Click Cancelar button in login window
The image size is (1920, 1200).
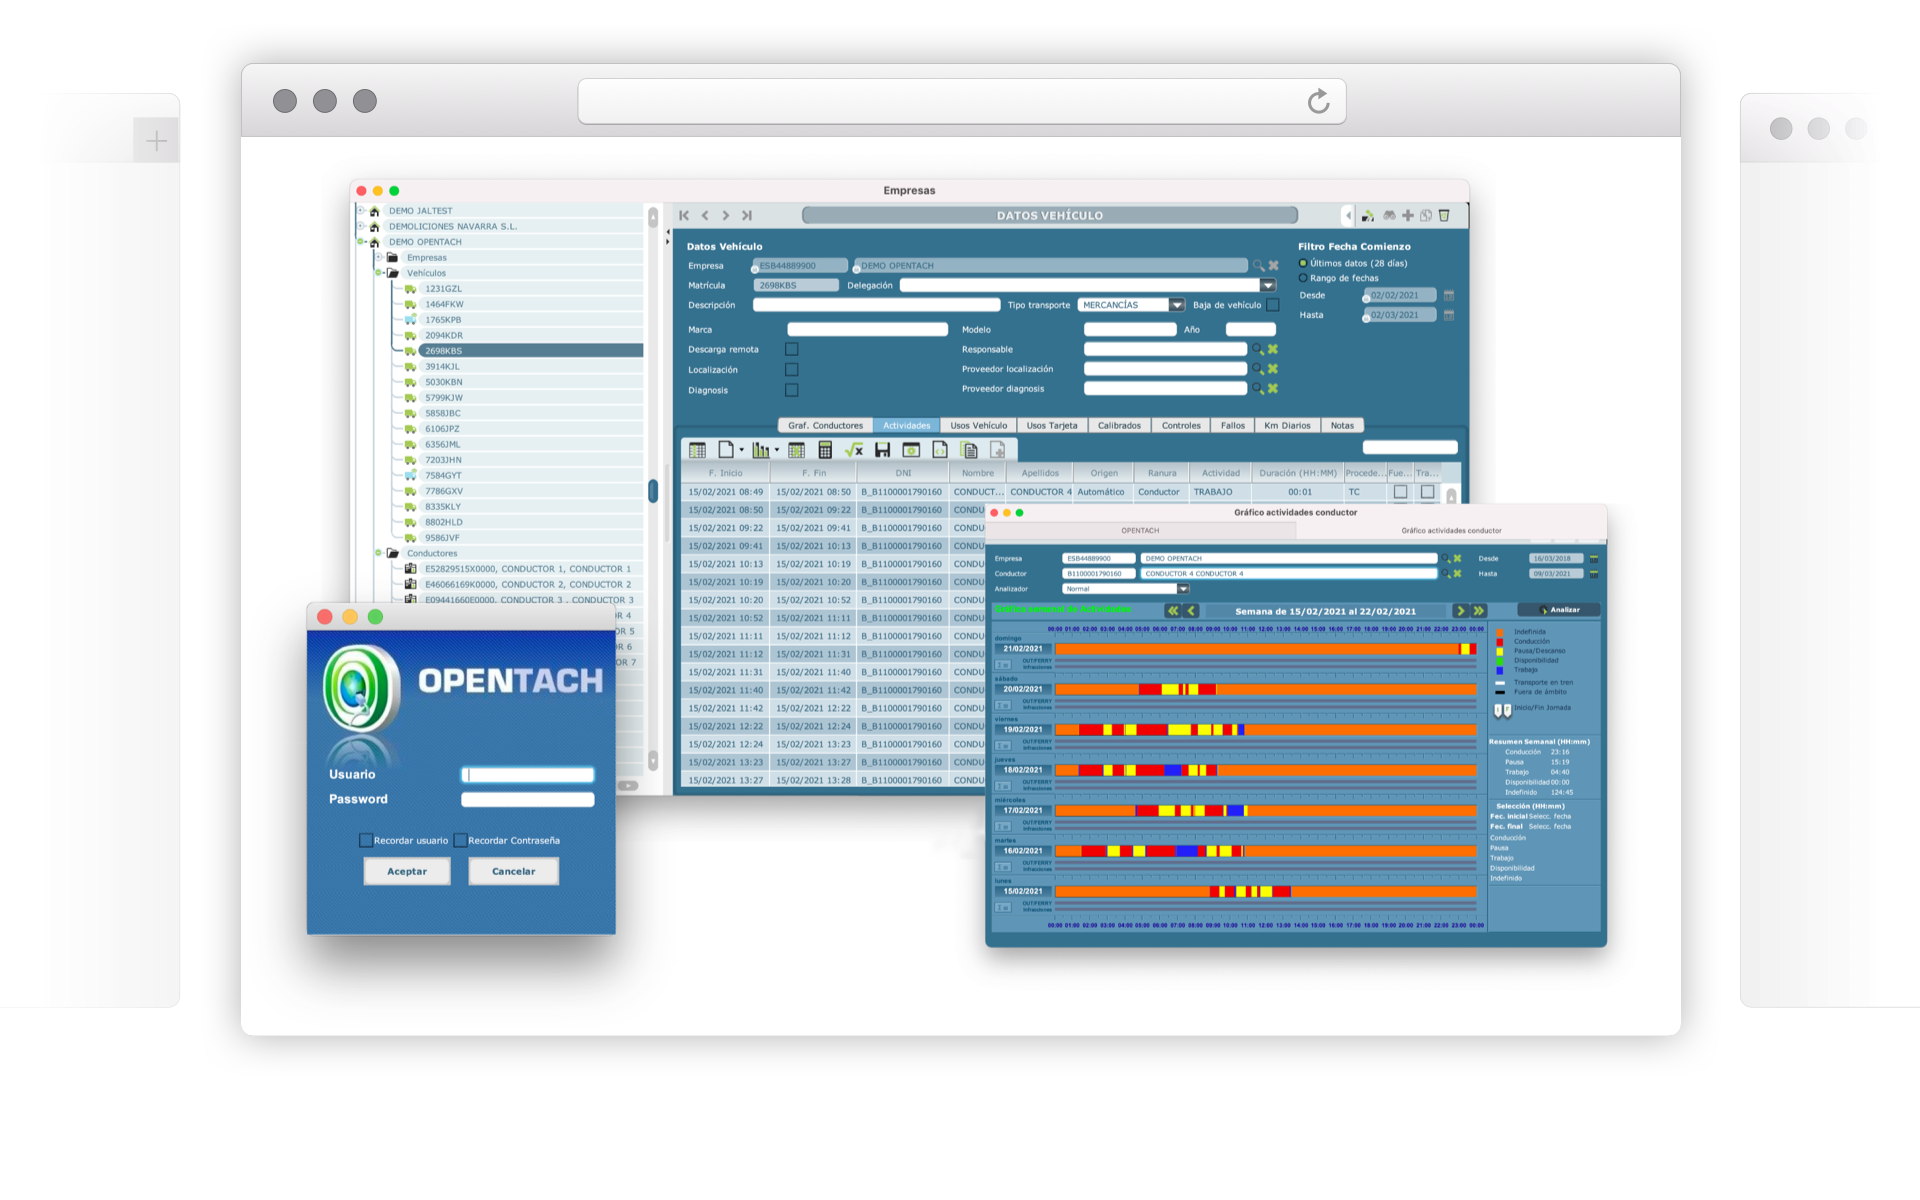click(513, 871)
